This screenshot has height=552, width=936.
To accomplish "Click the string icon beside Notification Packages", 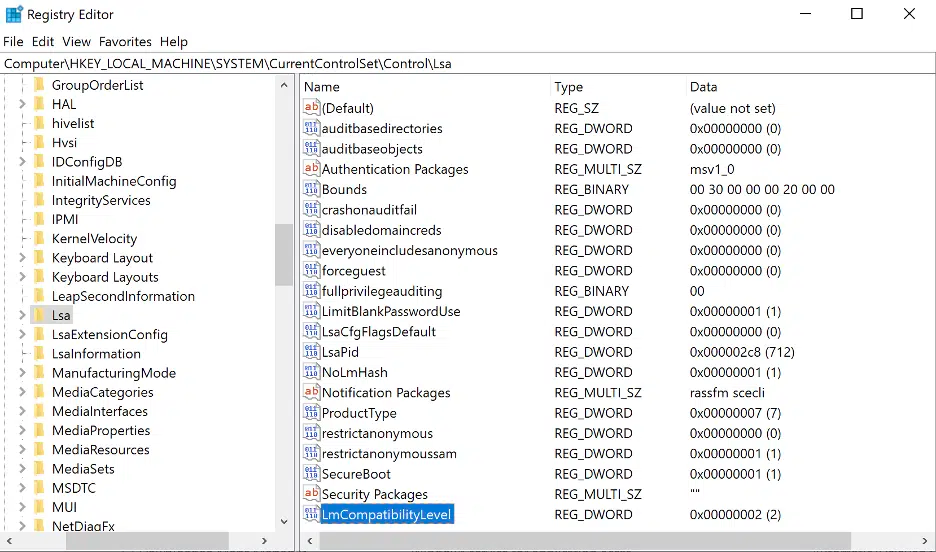I will 311,391.
